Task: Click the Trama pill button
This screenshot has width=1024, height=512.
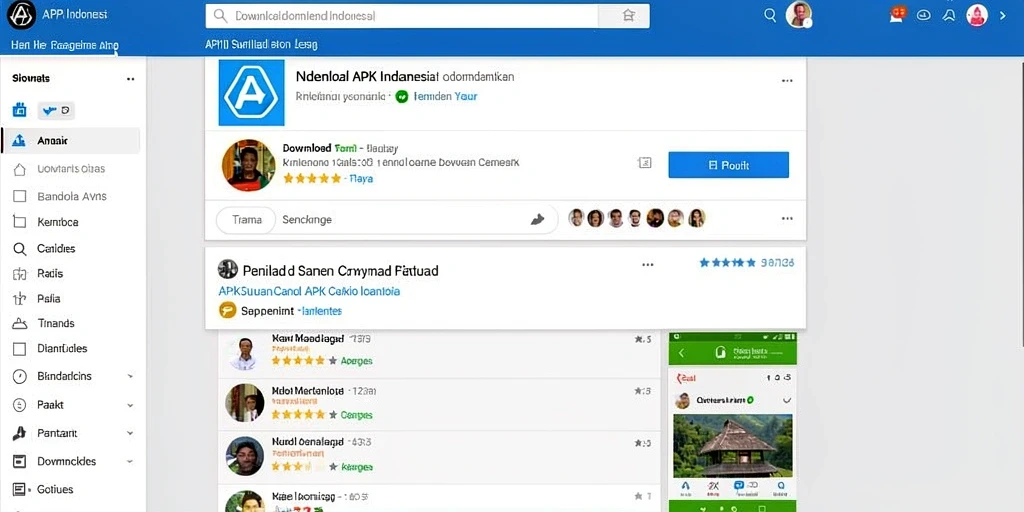Action: tap(247, 220)
